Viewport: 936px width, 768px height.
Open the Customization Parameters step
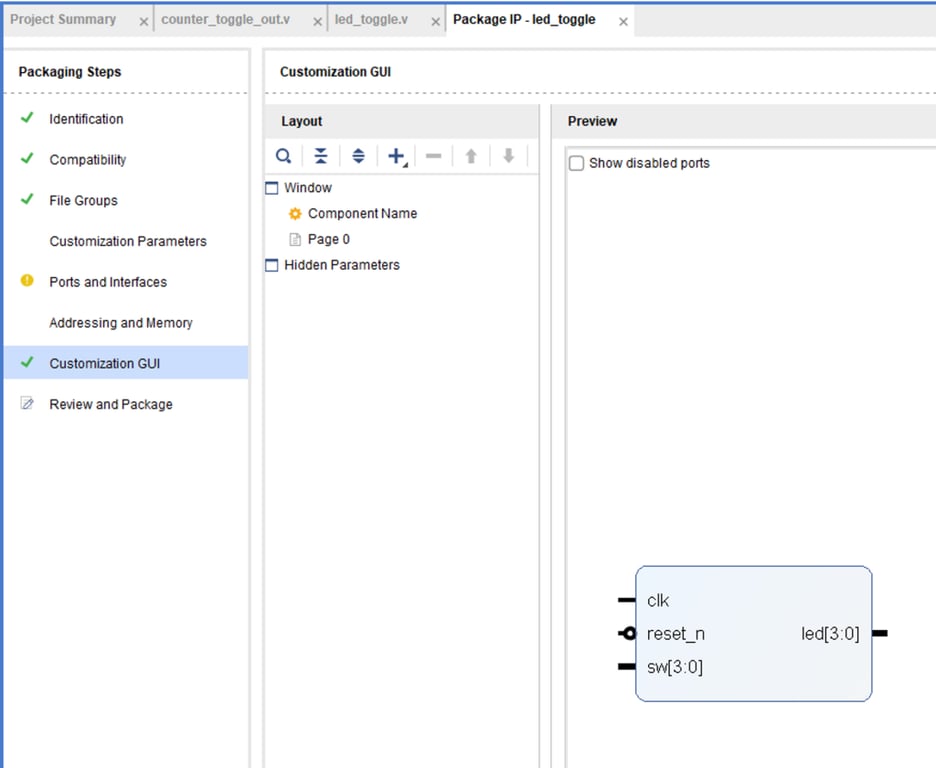coord(128,241)
